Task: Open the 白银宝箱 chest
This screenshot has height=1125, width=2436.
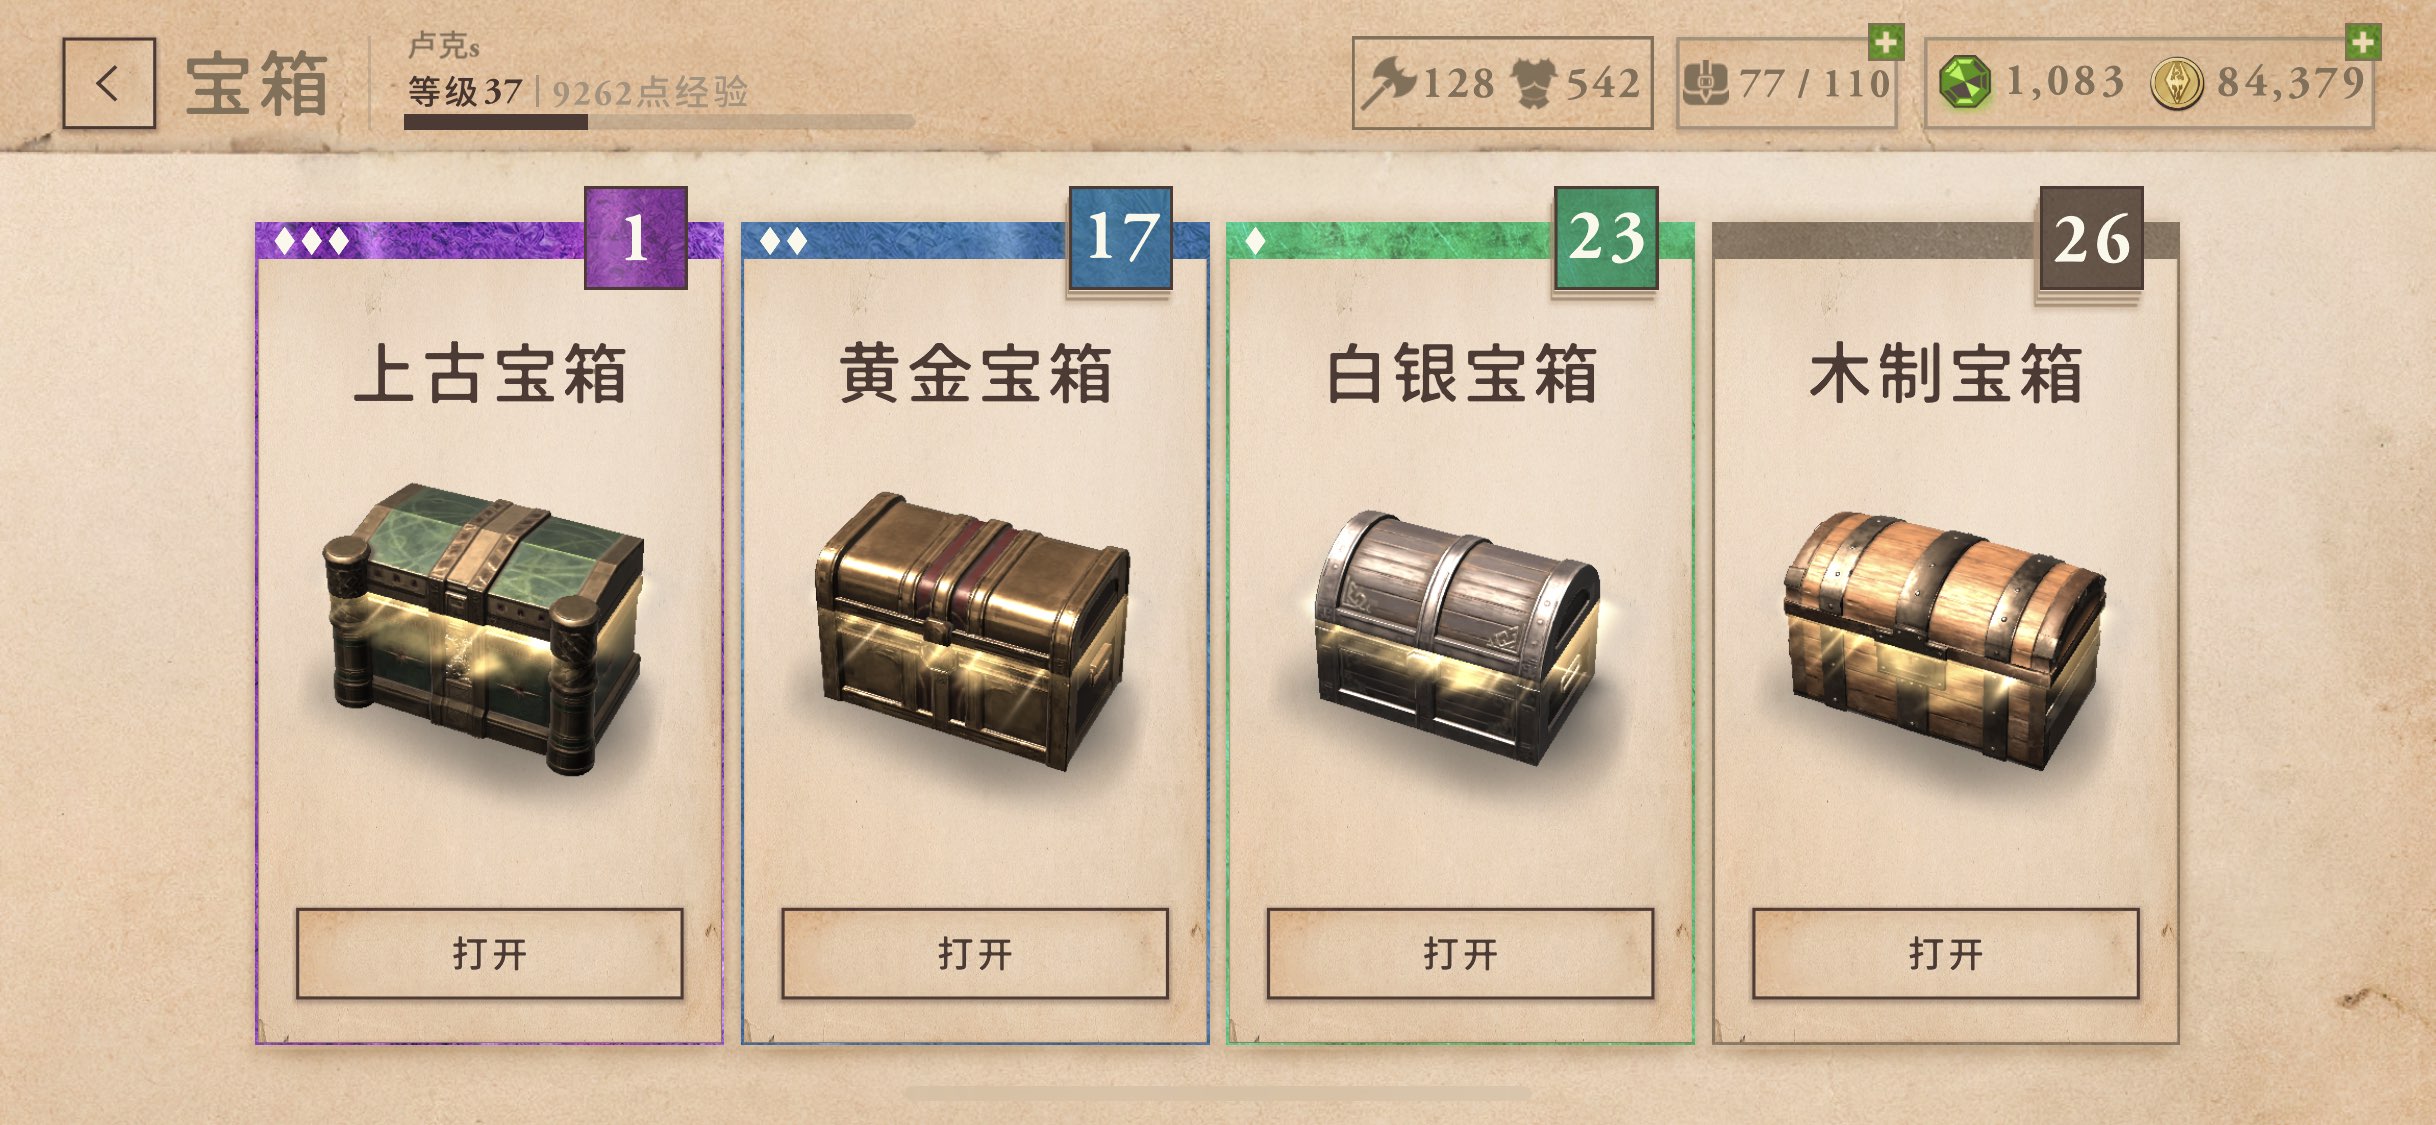Action: click(1460, 953)
